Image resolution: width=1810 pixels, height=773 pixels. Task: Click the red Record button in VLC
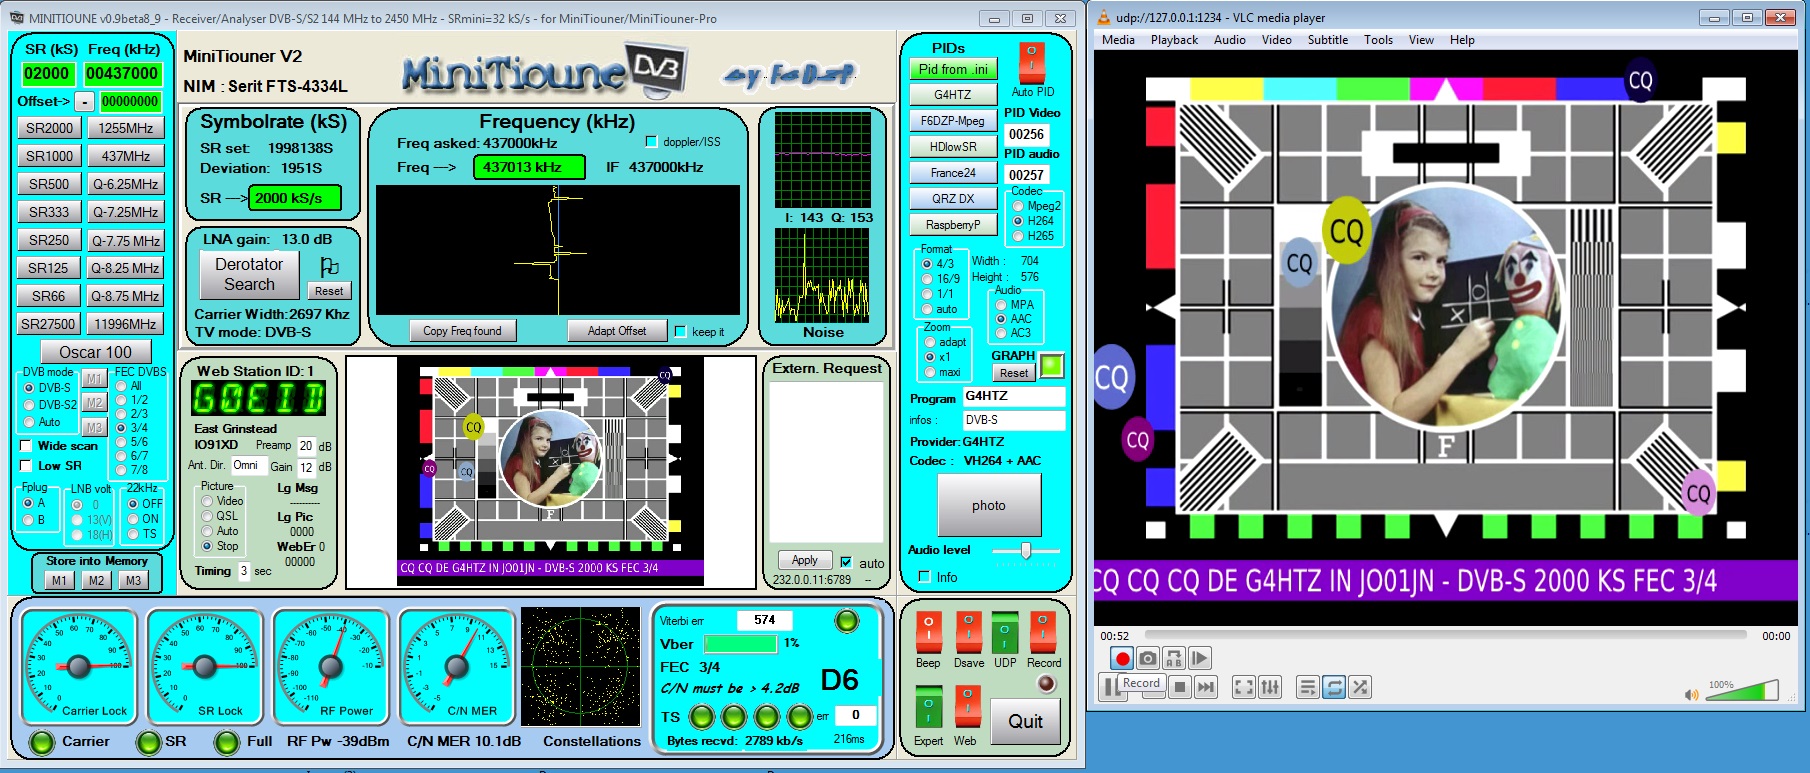point(1122,658)
